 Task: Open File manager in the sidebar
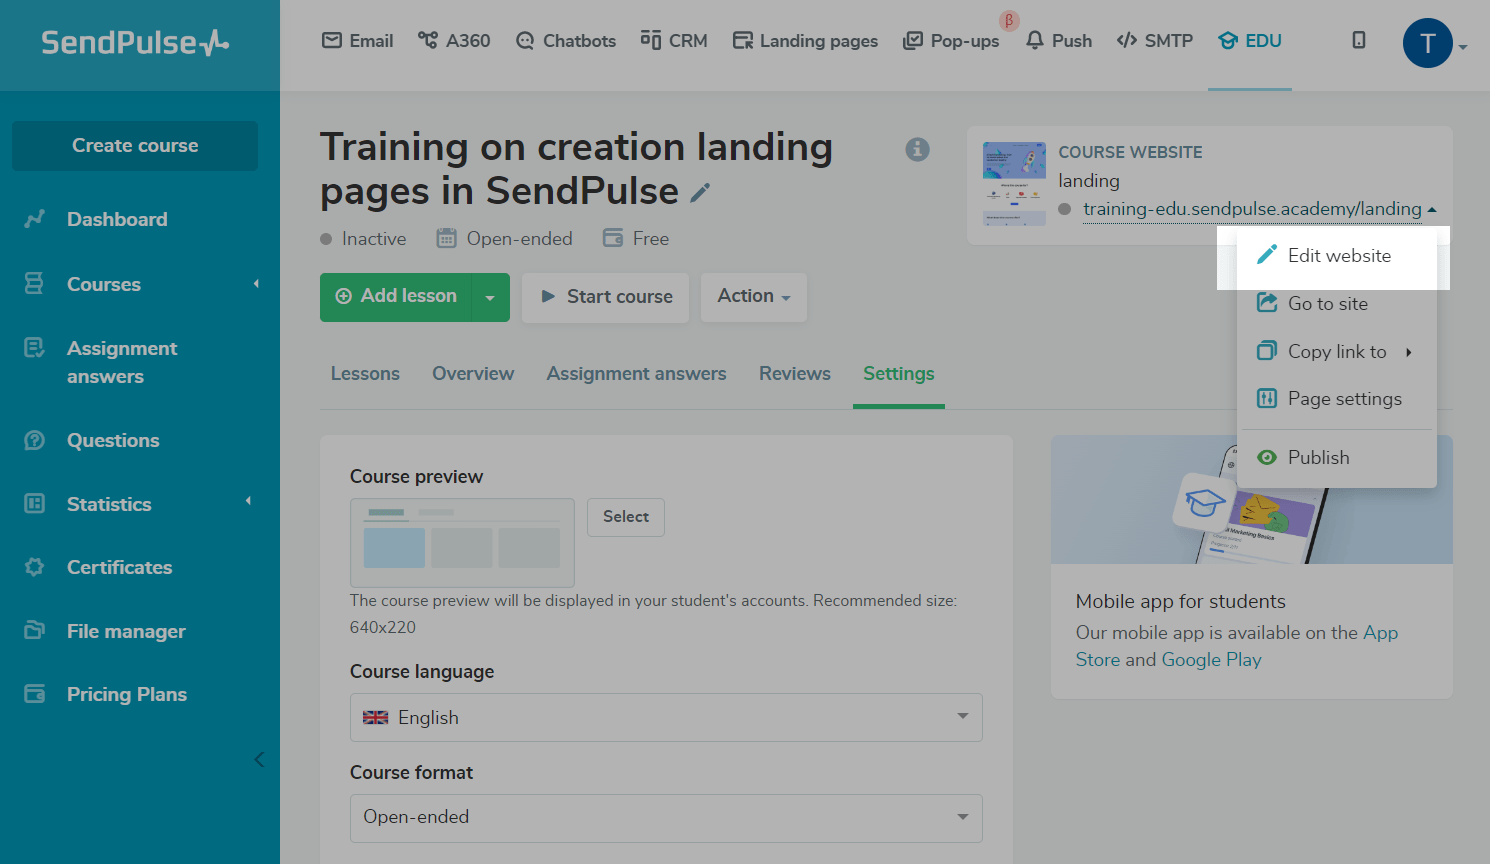tap(126, 631)
